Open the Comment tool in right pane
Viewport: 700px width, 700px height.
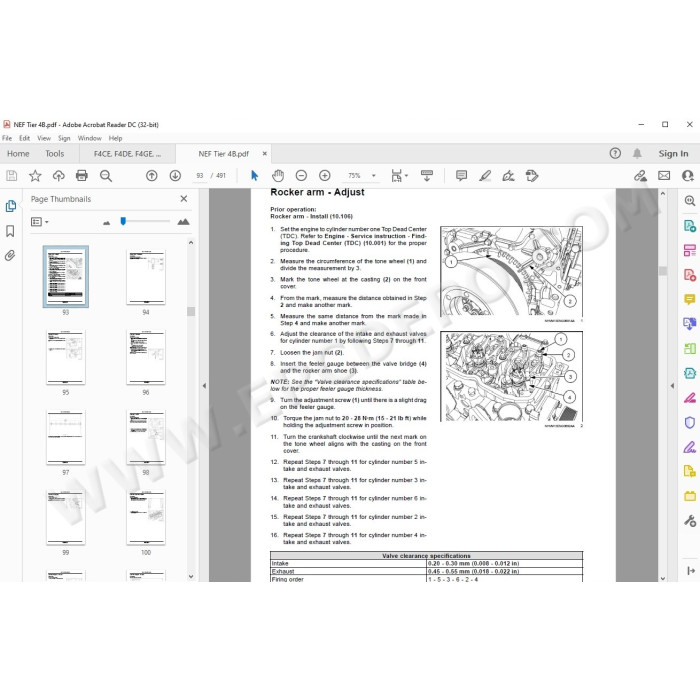689,299
